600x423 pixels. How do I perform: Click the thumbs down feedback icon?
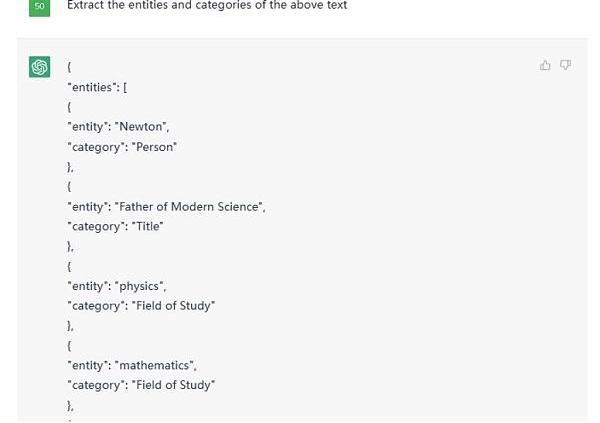(566, 65)
